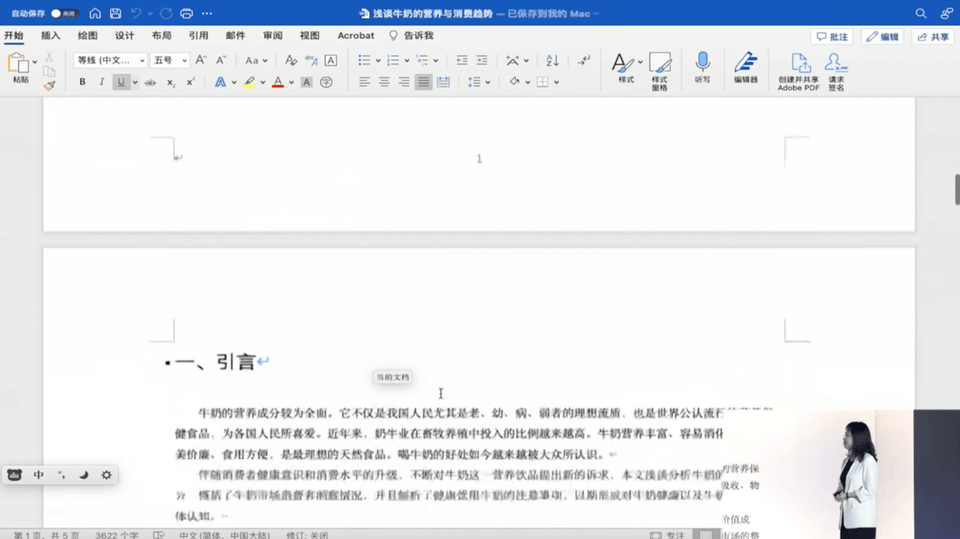The height and width of the screenshot is (539, 960).
Task: Click the Comments (批注) button
Action: (832, 36)
